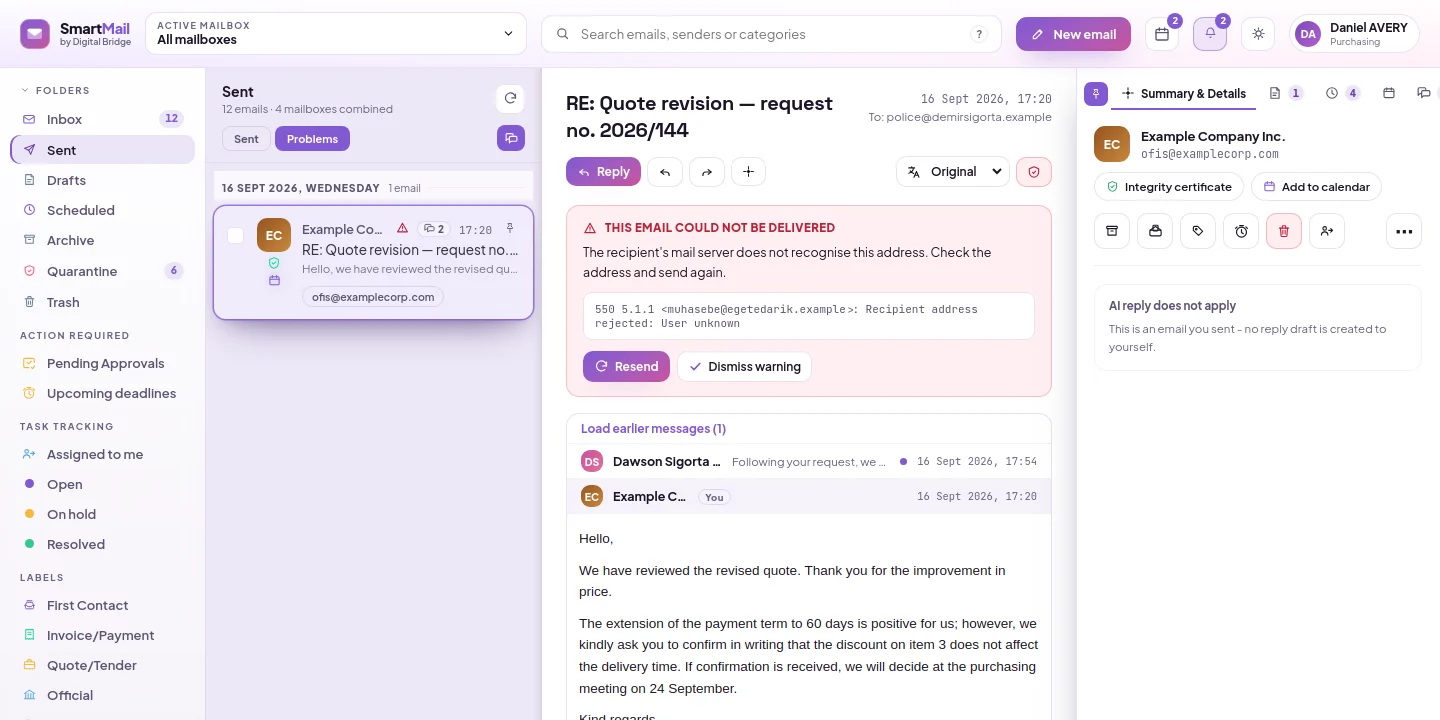Open Daniel Avery account menu
This screenshot has height=720, width=1440.
(1354, 34)
